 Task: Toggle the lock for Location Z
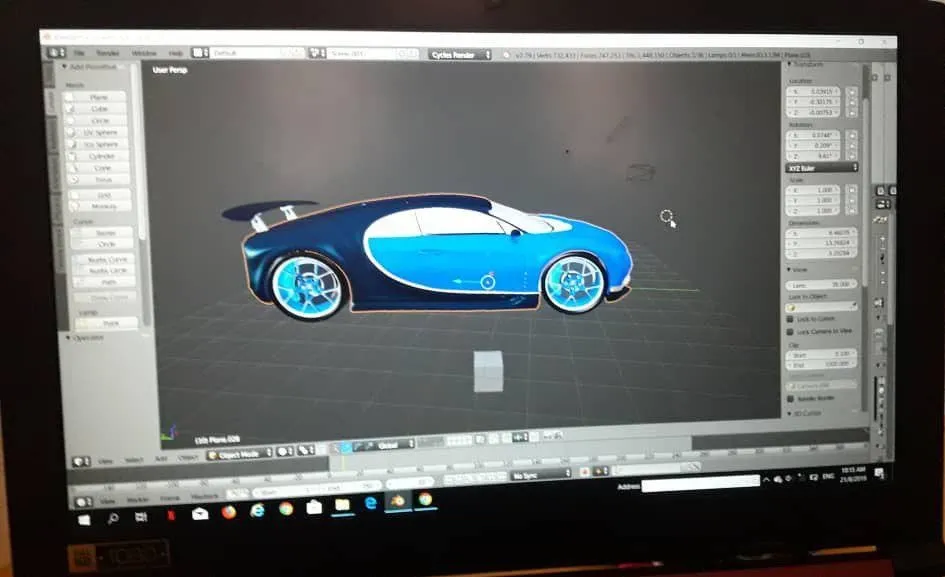tap(852, 113)
